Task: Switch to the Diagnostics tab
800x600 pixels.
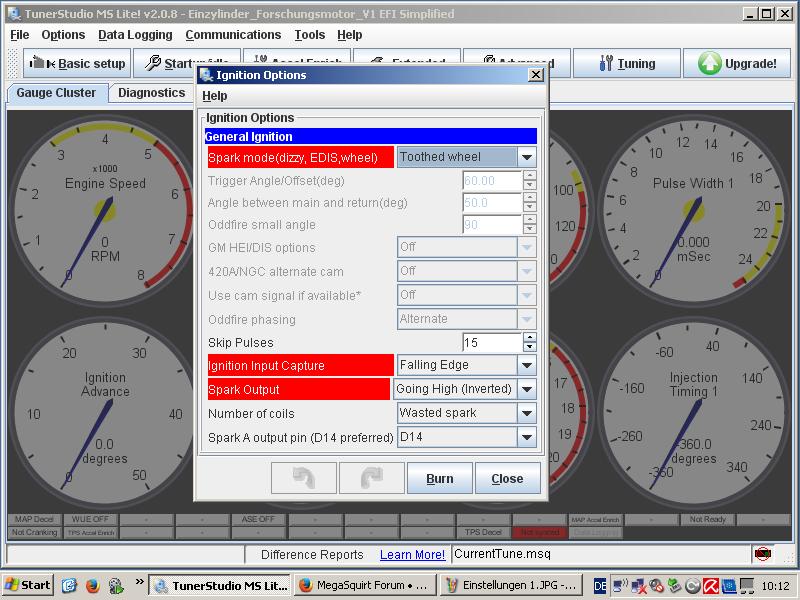Action: pos(151,93)
